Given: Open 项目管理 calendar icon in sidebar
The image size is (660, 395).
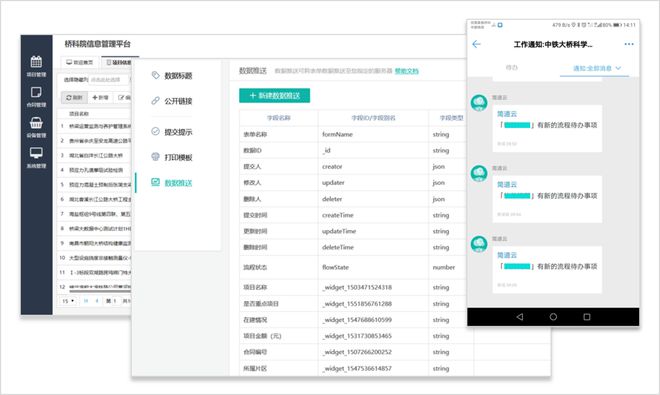Looking at the screenshot, I should click(36, 62).
